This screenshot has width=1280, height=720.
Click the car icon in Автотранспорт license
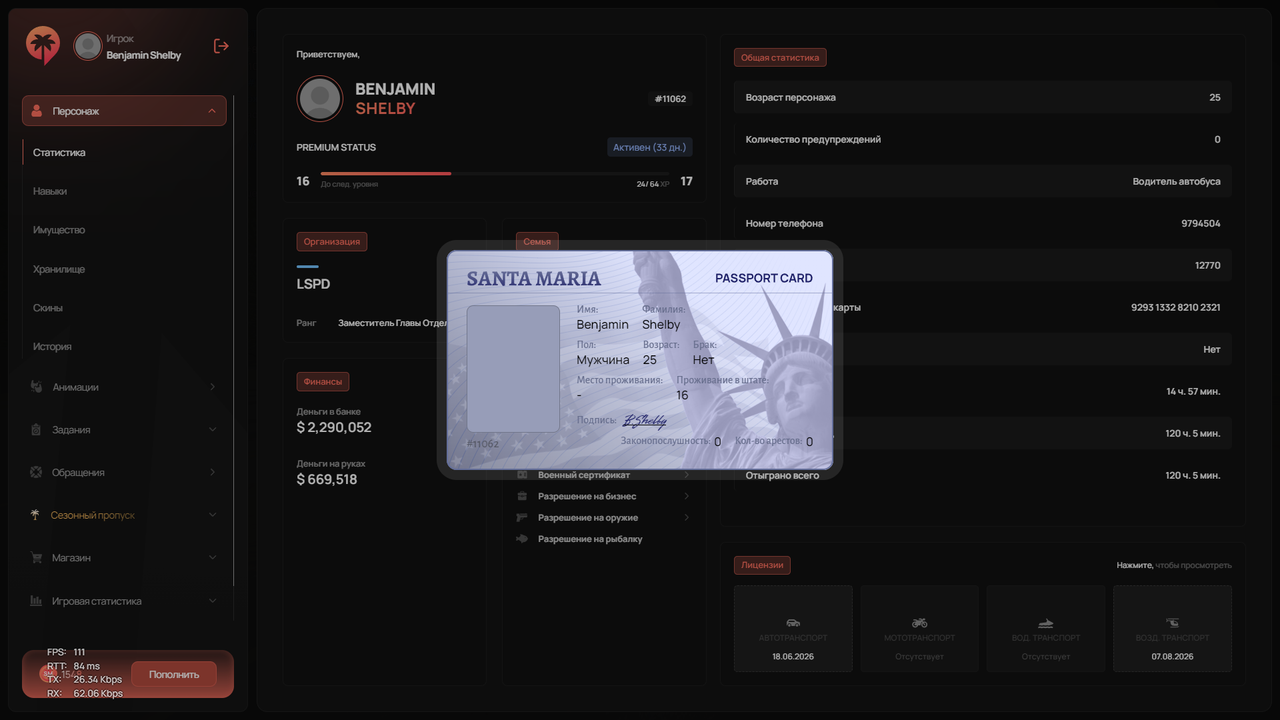pyautogui.click(x=793, y=623)
